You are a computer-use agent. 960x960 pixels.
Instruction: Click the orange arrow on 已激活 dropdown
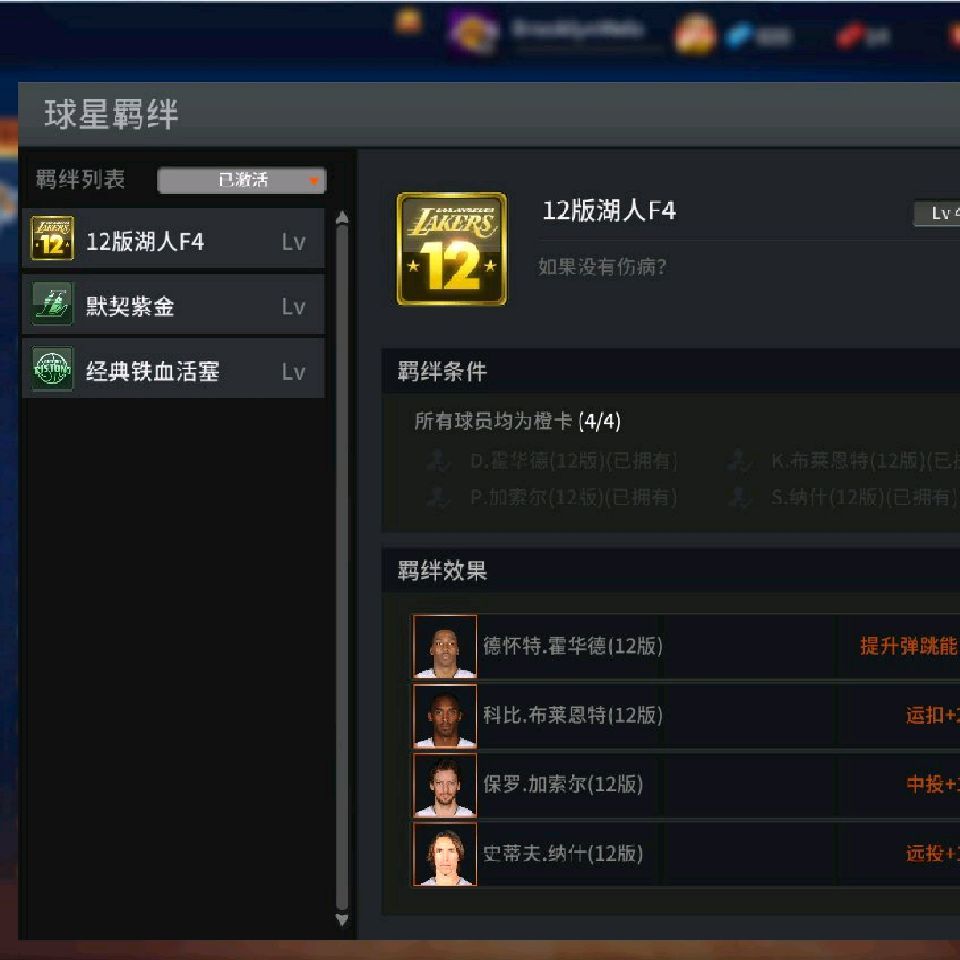[x=313, y=181]
